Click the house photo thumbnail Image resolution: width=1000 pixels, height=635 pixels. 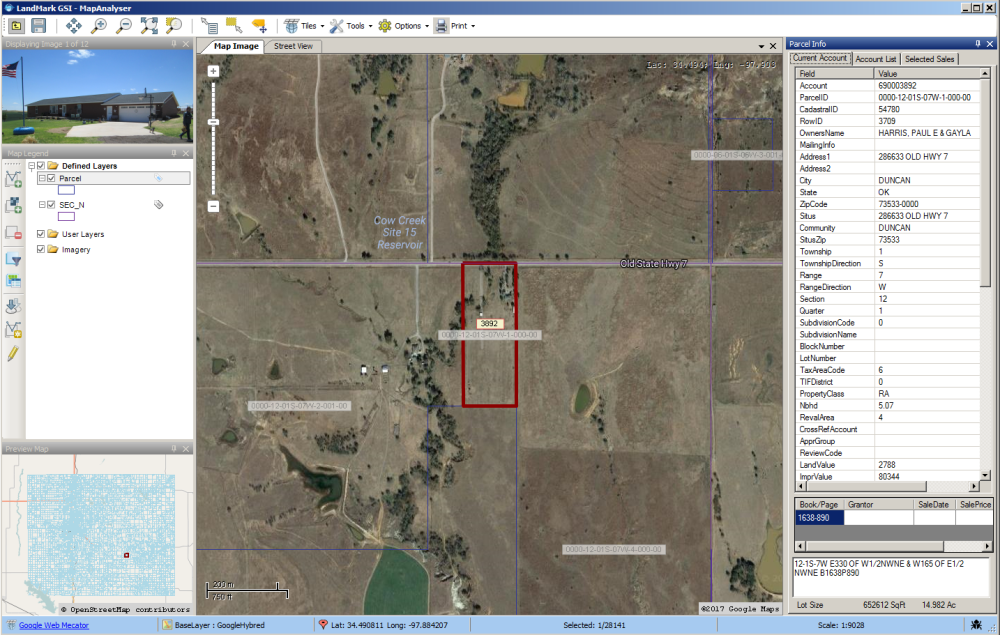coord(98,97)
